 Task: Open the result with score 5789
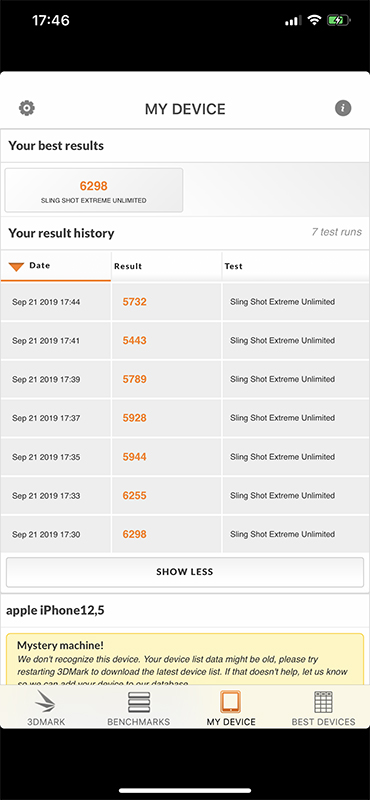point(185,380)
